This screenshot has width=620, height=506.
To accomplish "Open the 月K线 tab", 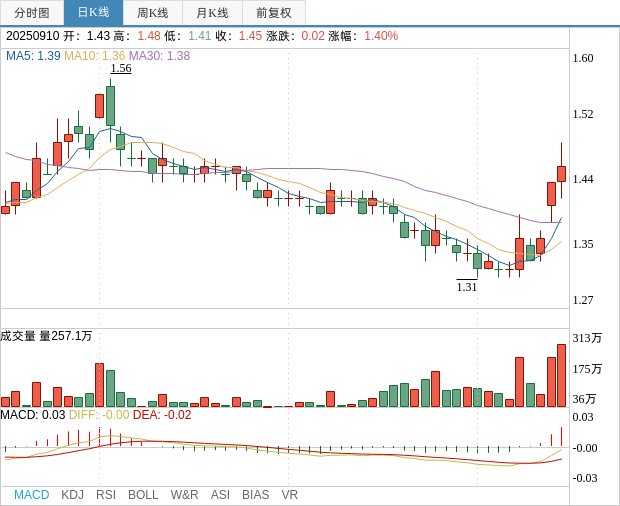I will click(x=212, y=13).
